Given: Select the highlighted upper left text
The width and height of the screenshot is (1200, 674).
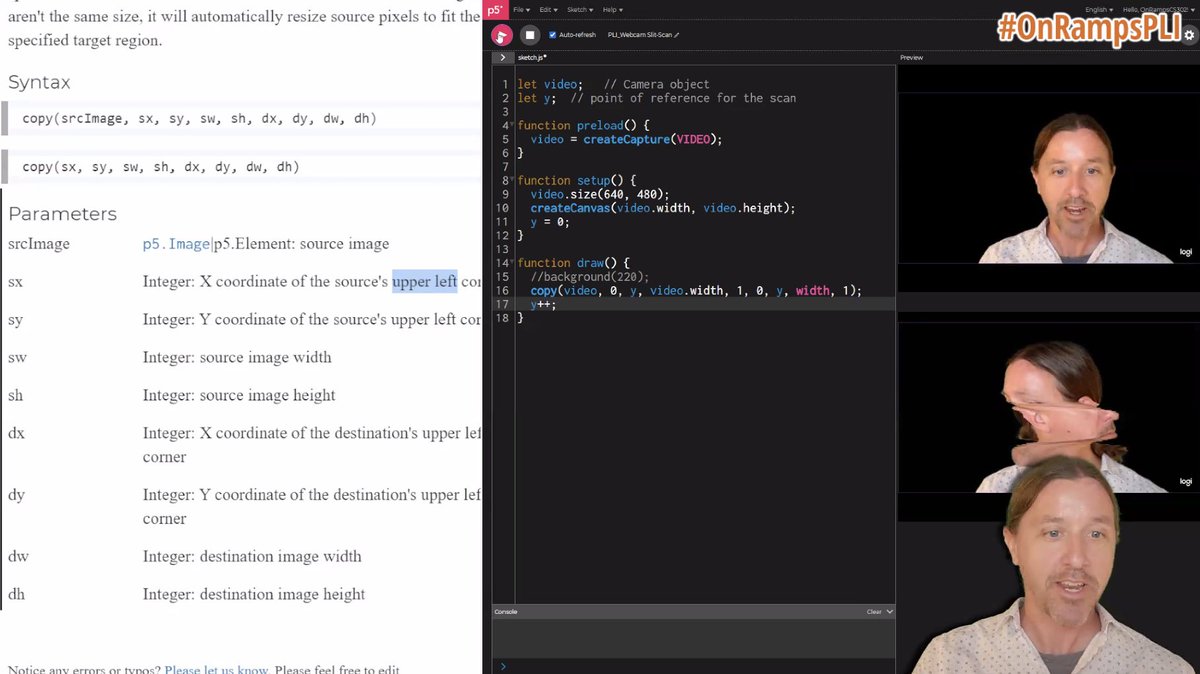Looking at the screenshot, I should 424,281.
